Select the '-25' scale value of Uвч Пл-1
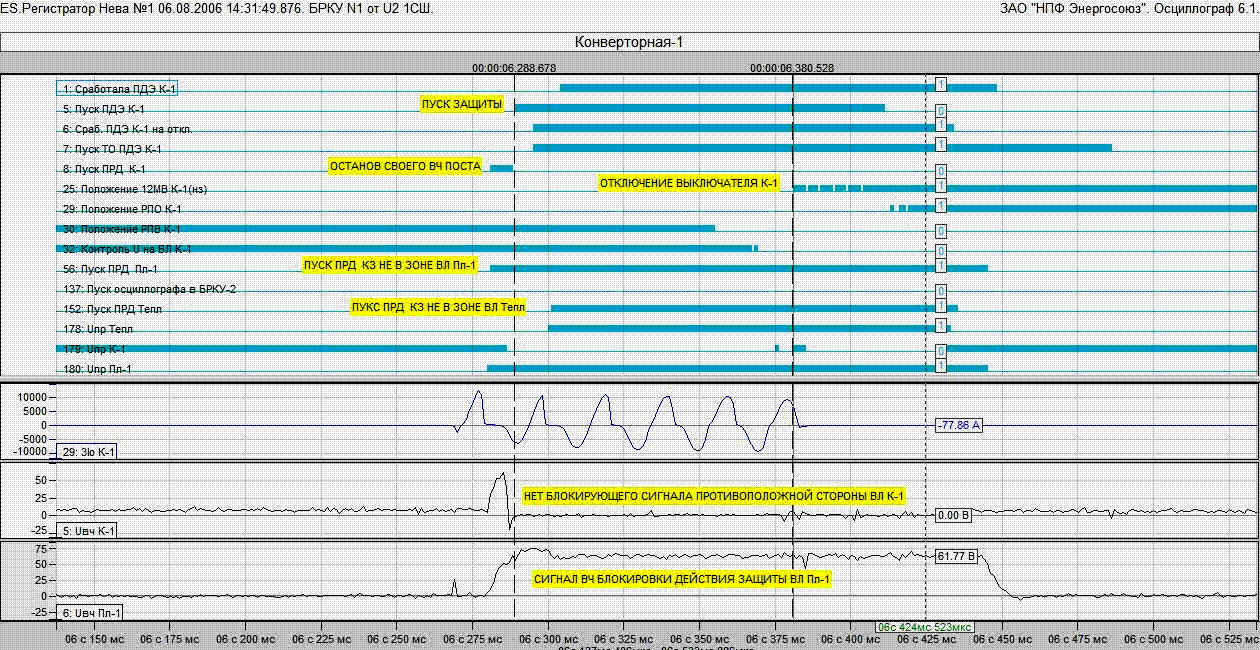The width and height of the screenshot is (1260, 650). (x=40, y=610)
